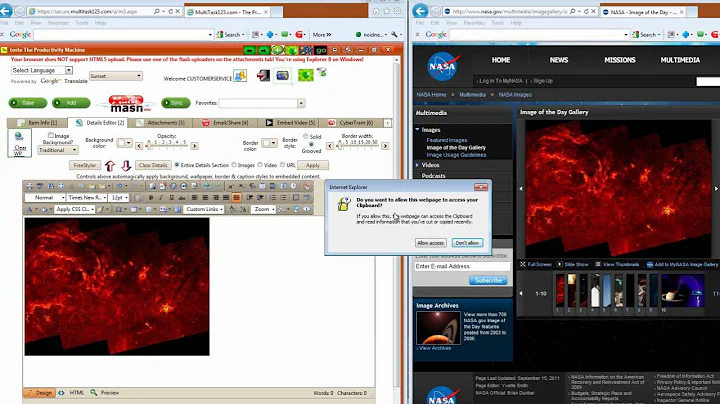Click the symbol omega icon in editor toolbar

coord(119,209)
